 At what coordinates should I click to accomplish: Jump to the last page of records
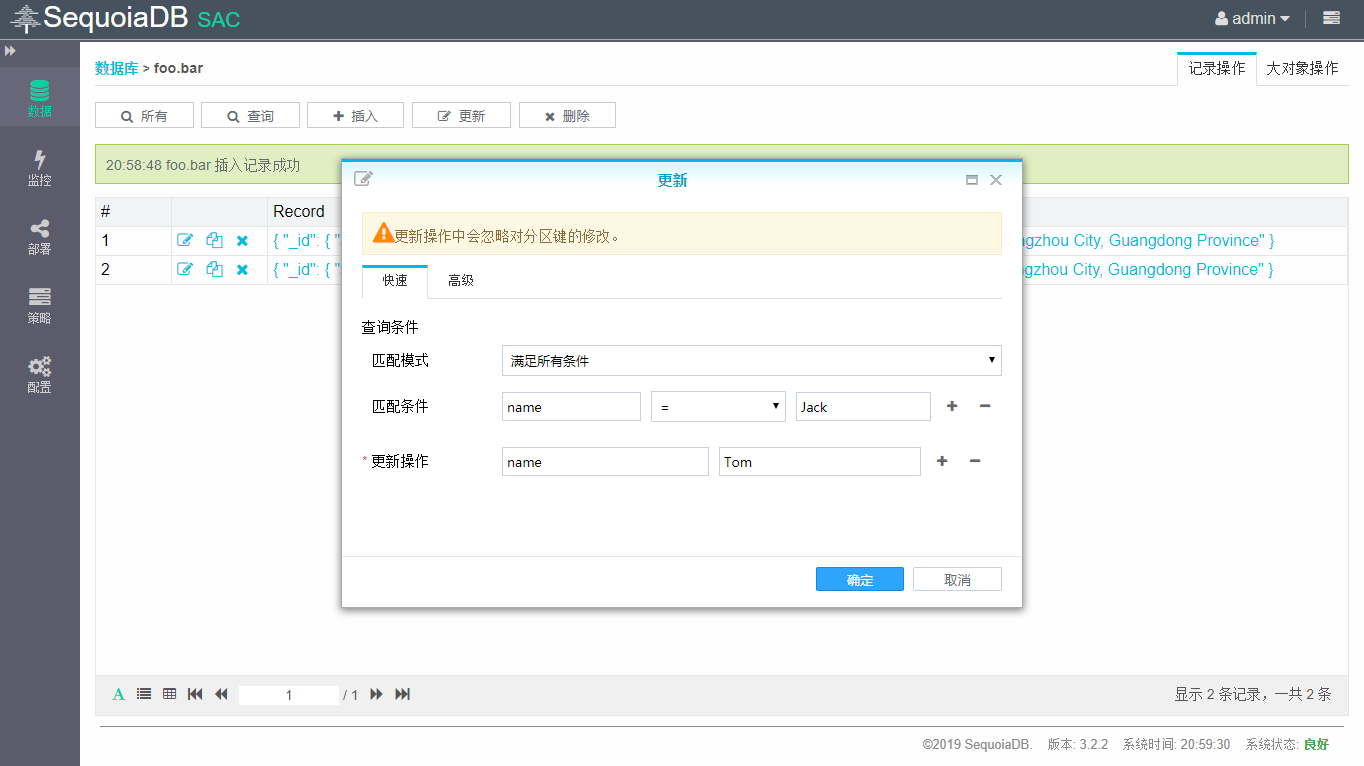tap(403, 694)
